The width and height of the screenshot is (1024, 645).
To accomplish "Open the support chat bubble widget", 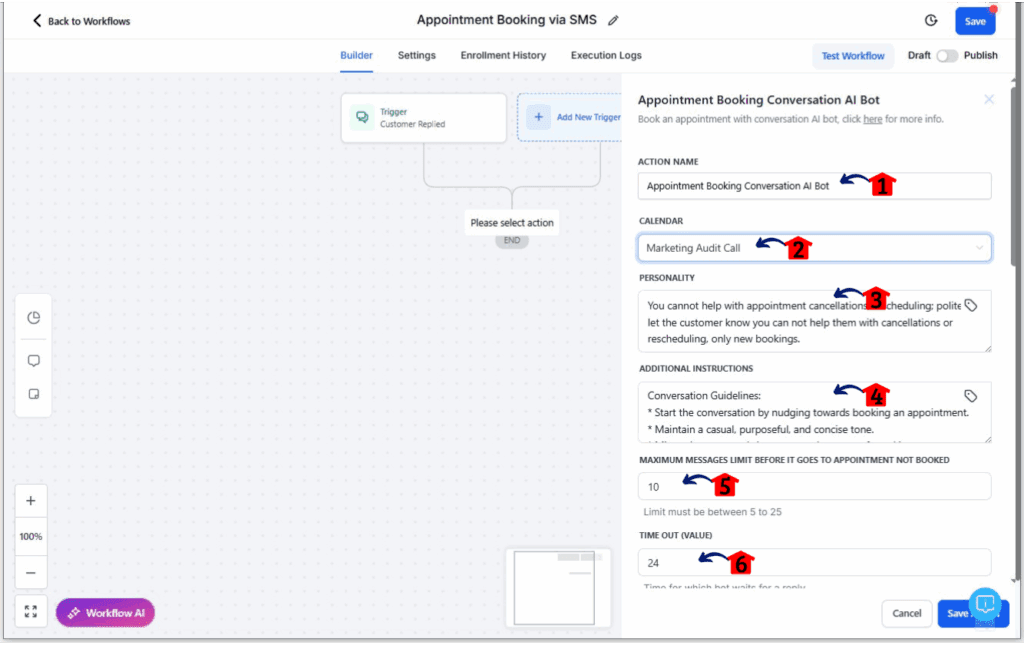I will coord(985,603).
